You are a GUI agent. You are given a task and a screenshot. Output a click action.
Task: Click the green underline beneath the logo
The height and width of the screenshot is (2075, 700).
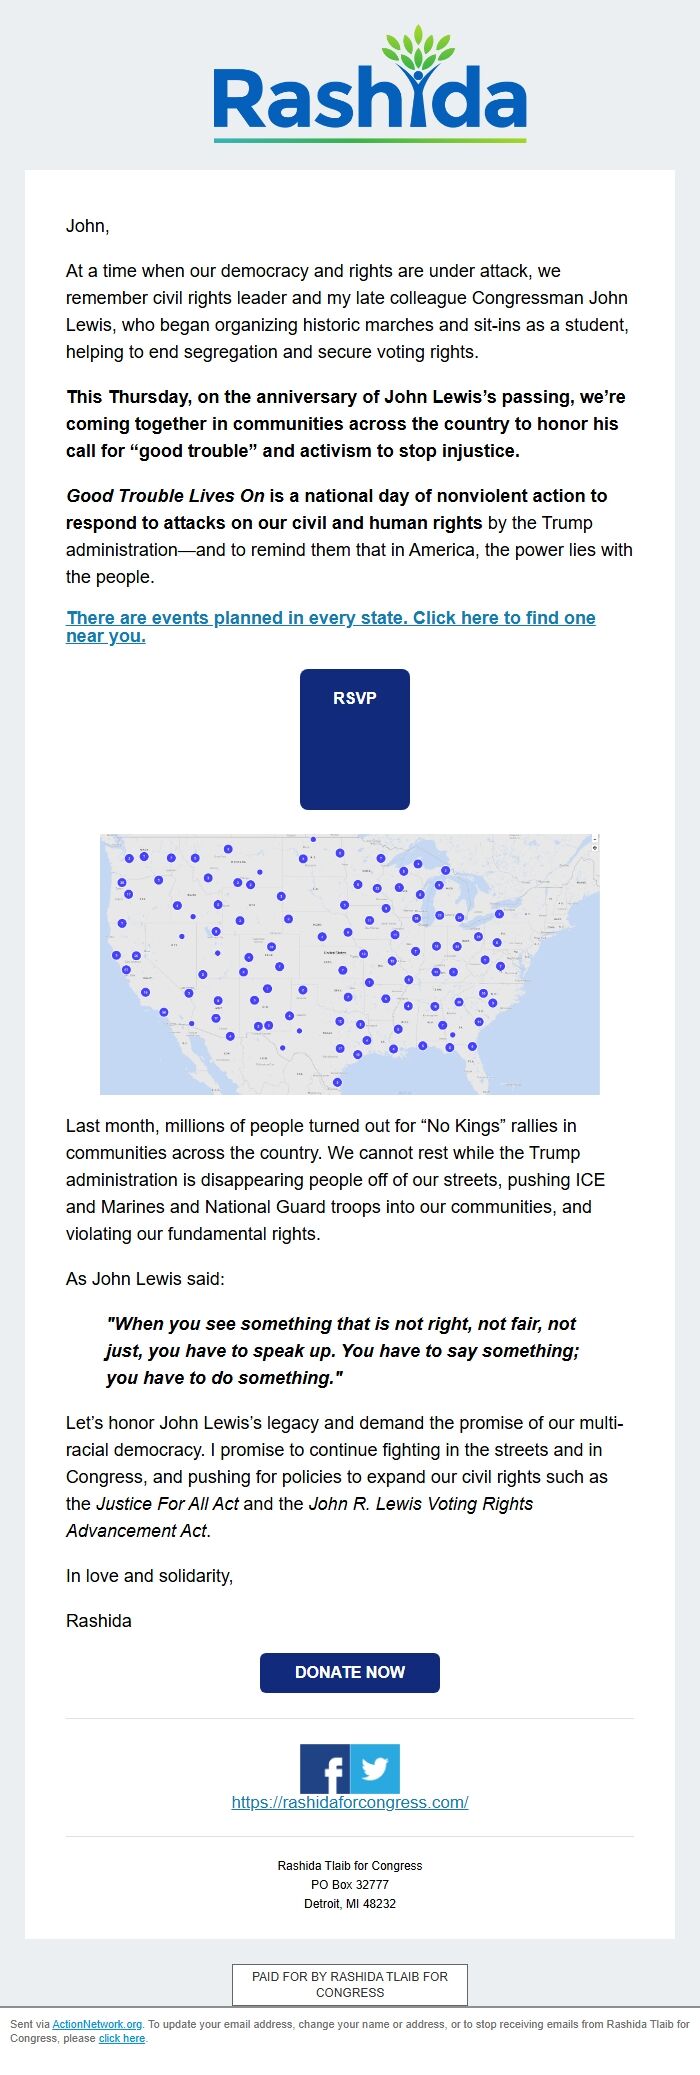pyautogui.click(x=370, y=140)
